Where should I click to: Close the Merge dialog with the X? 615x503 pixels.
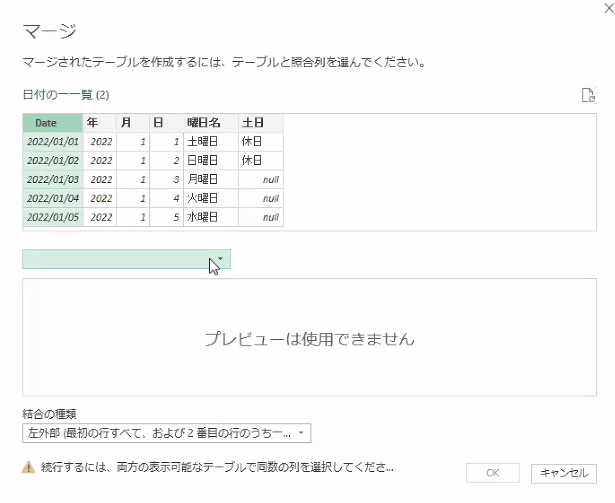(x=609, y=8)
